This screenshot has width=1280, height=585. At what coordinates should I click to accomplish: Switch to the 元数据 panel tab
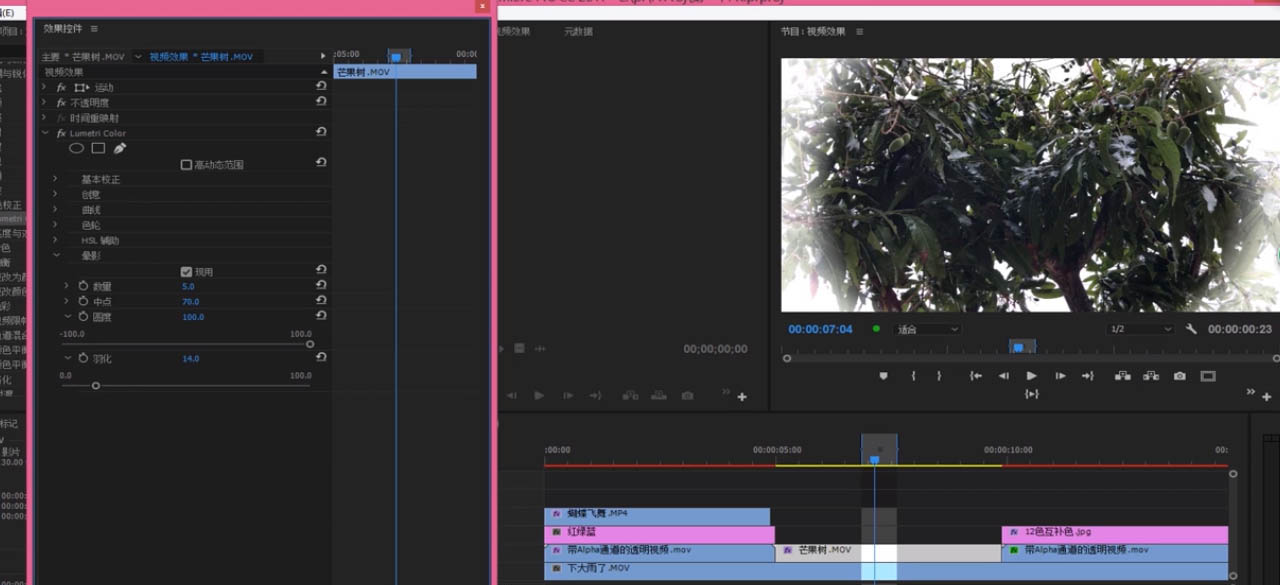[578, 32]
